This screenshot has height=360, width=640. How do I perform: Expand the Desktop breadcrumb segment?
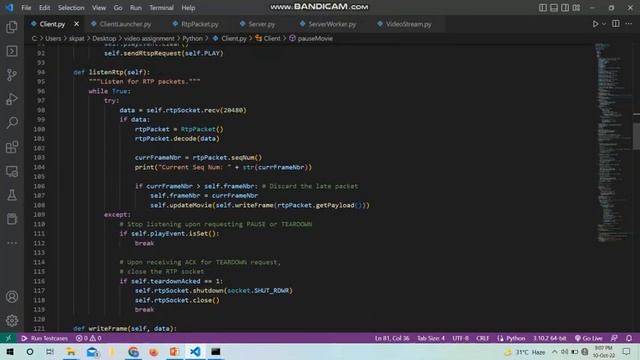104,38
